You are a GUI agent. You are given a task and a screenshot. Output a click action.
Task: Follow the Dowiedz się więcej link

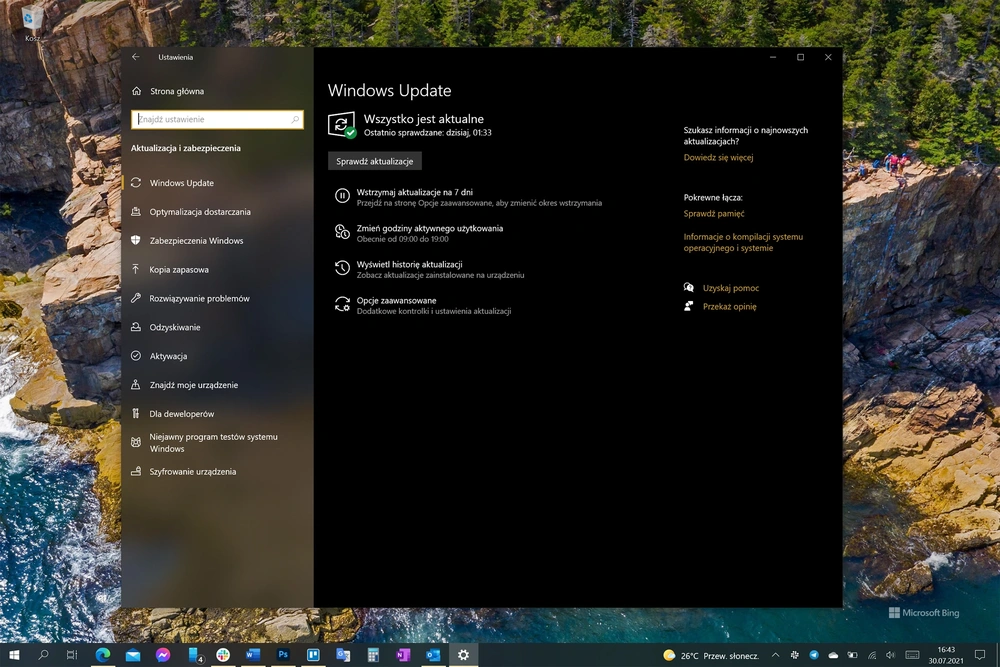click(718, 158)
